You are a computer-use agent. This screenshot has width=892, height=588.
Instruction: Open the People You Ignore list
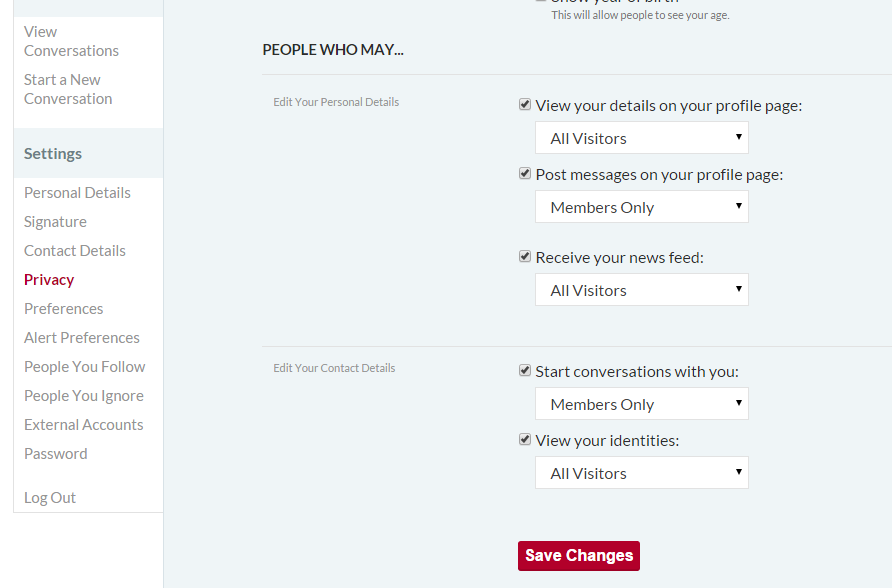coord(84,395)
